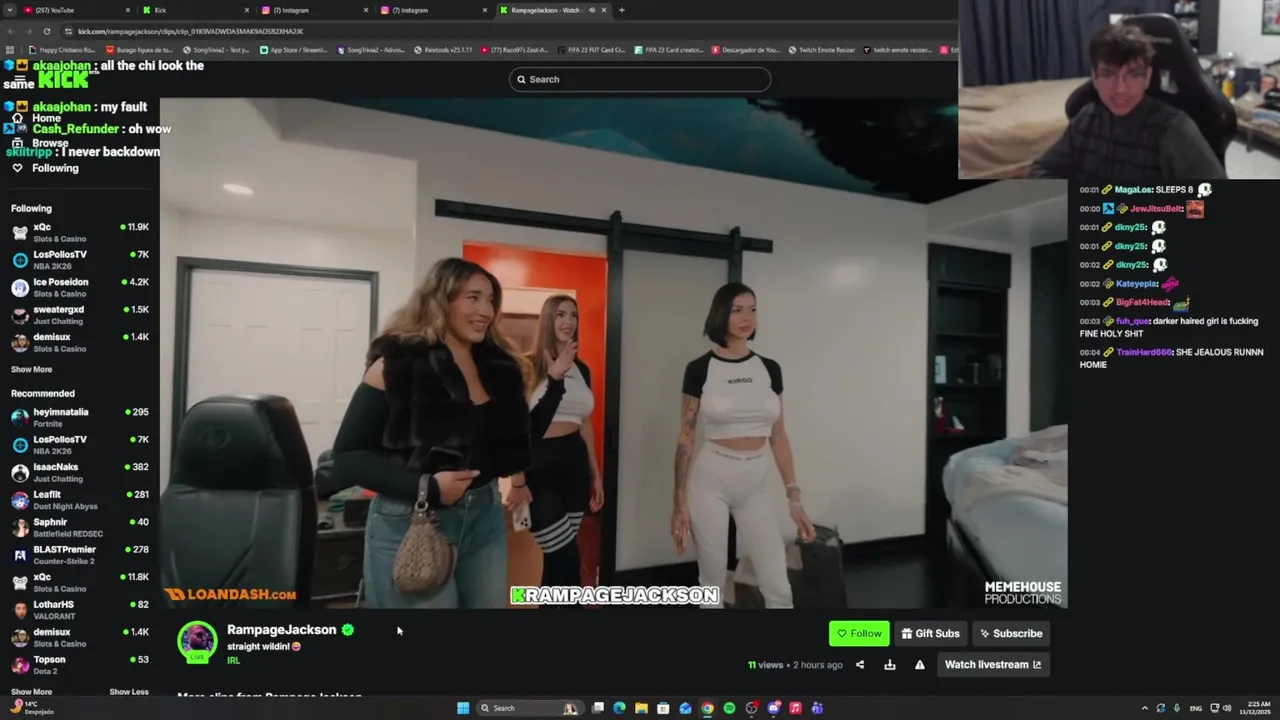Open the Apple Music taskbar icon

pyautogui.click(x=795, y=708)
